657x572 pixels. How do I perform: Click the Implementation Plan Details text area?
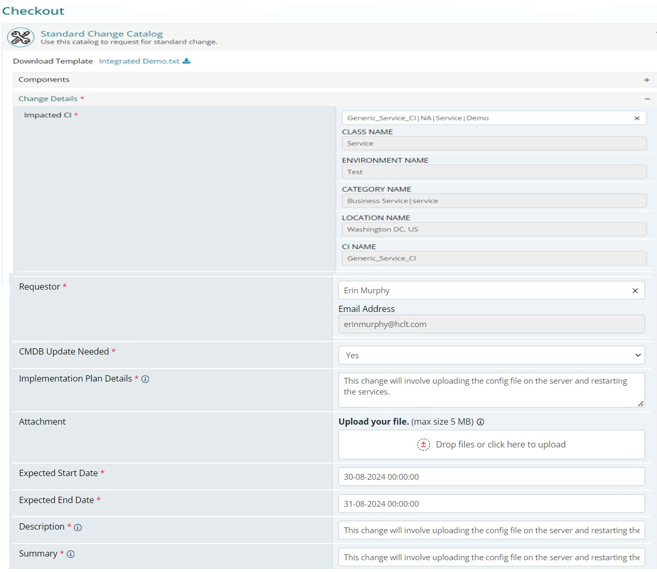point(488,390)
